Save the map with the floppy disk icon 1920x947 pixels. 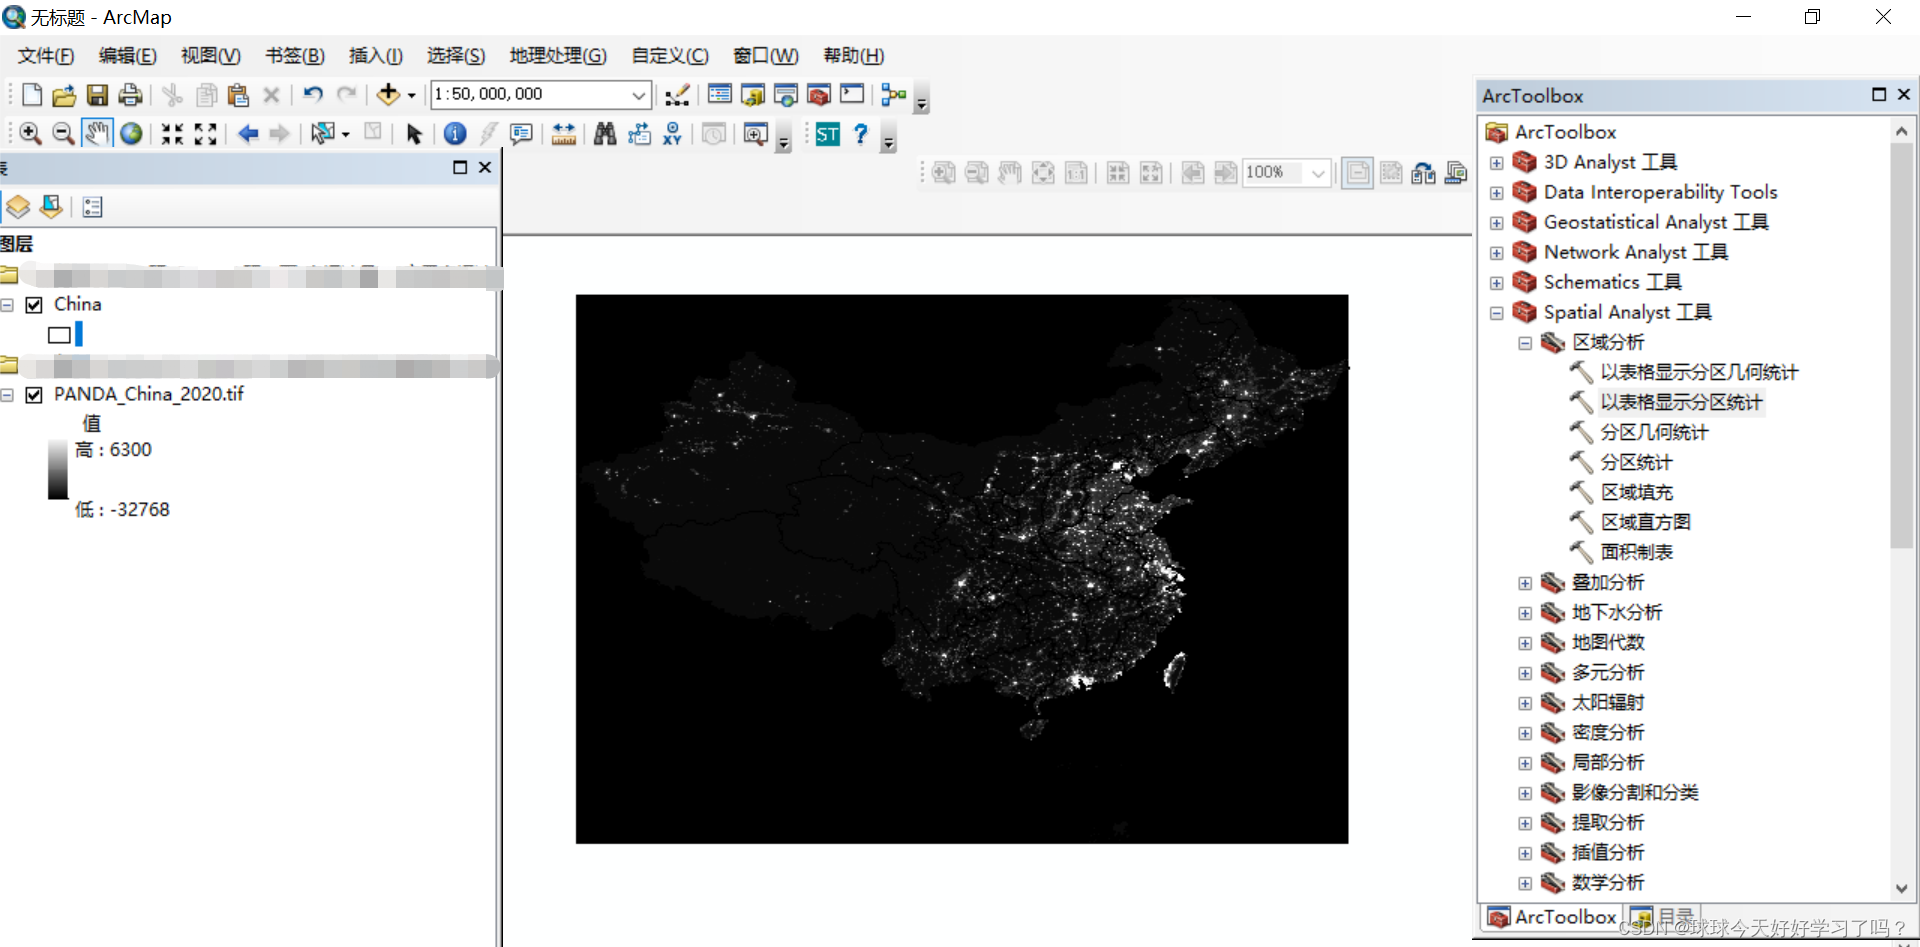97,95
